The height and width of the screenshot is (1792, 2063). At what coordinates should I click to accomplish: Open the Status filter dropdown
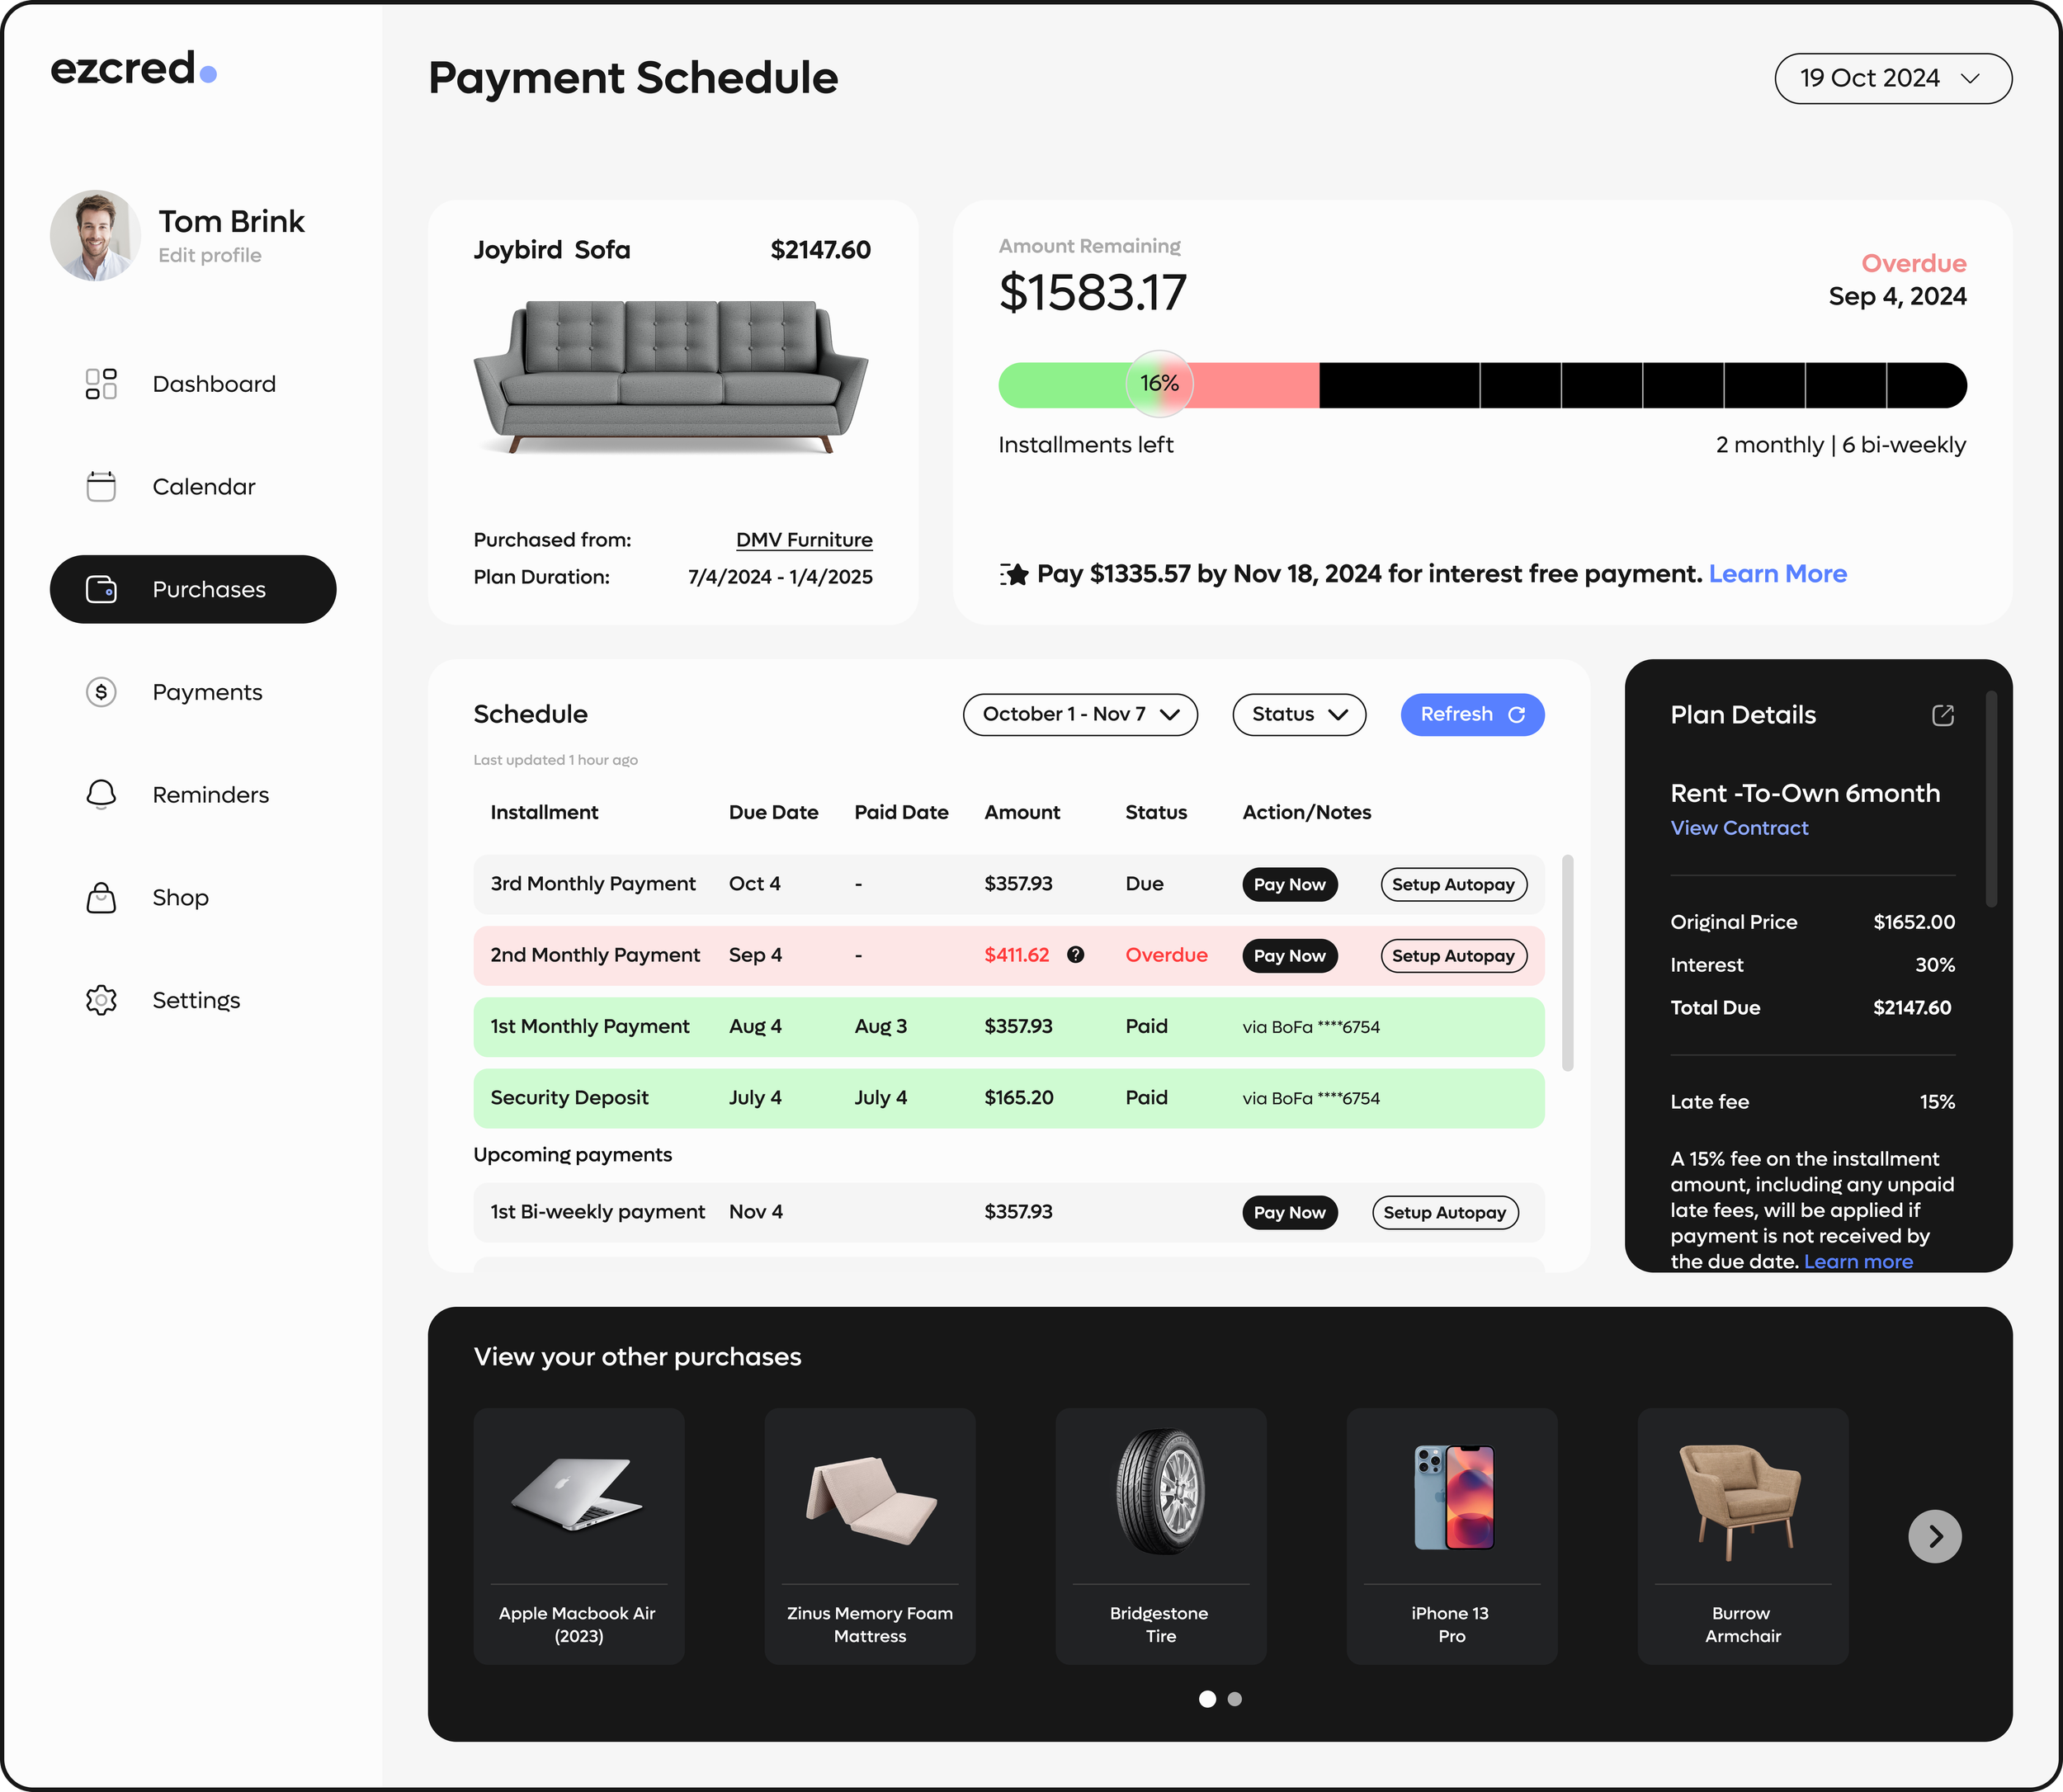pos(1298,714)
